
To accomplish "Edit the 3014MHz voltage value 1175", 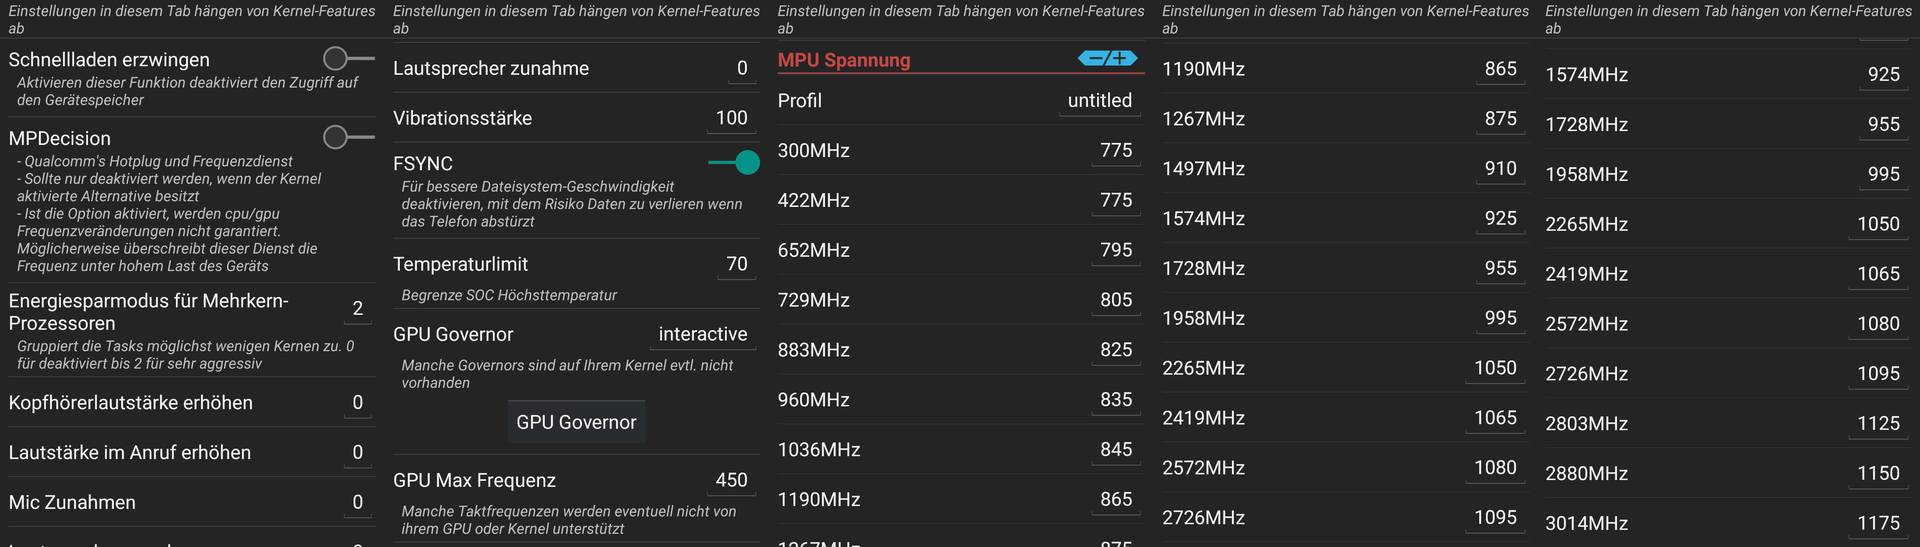I will pyautogui.click(x=1878, y=523).
